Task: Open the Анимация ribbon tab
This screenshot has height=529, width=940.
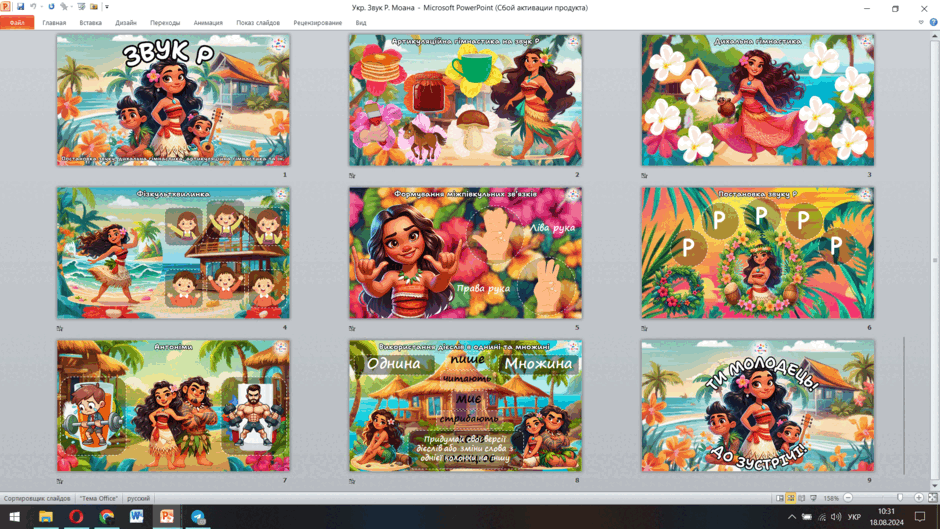Action: click(208, 23)
